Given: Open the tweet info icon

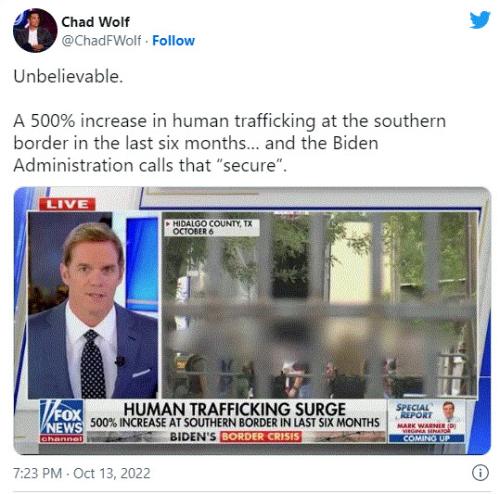Looking at the screenshot, I should 480,473.
